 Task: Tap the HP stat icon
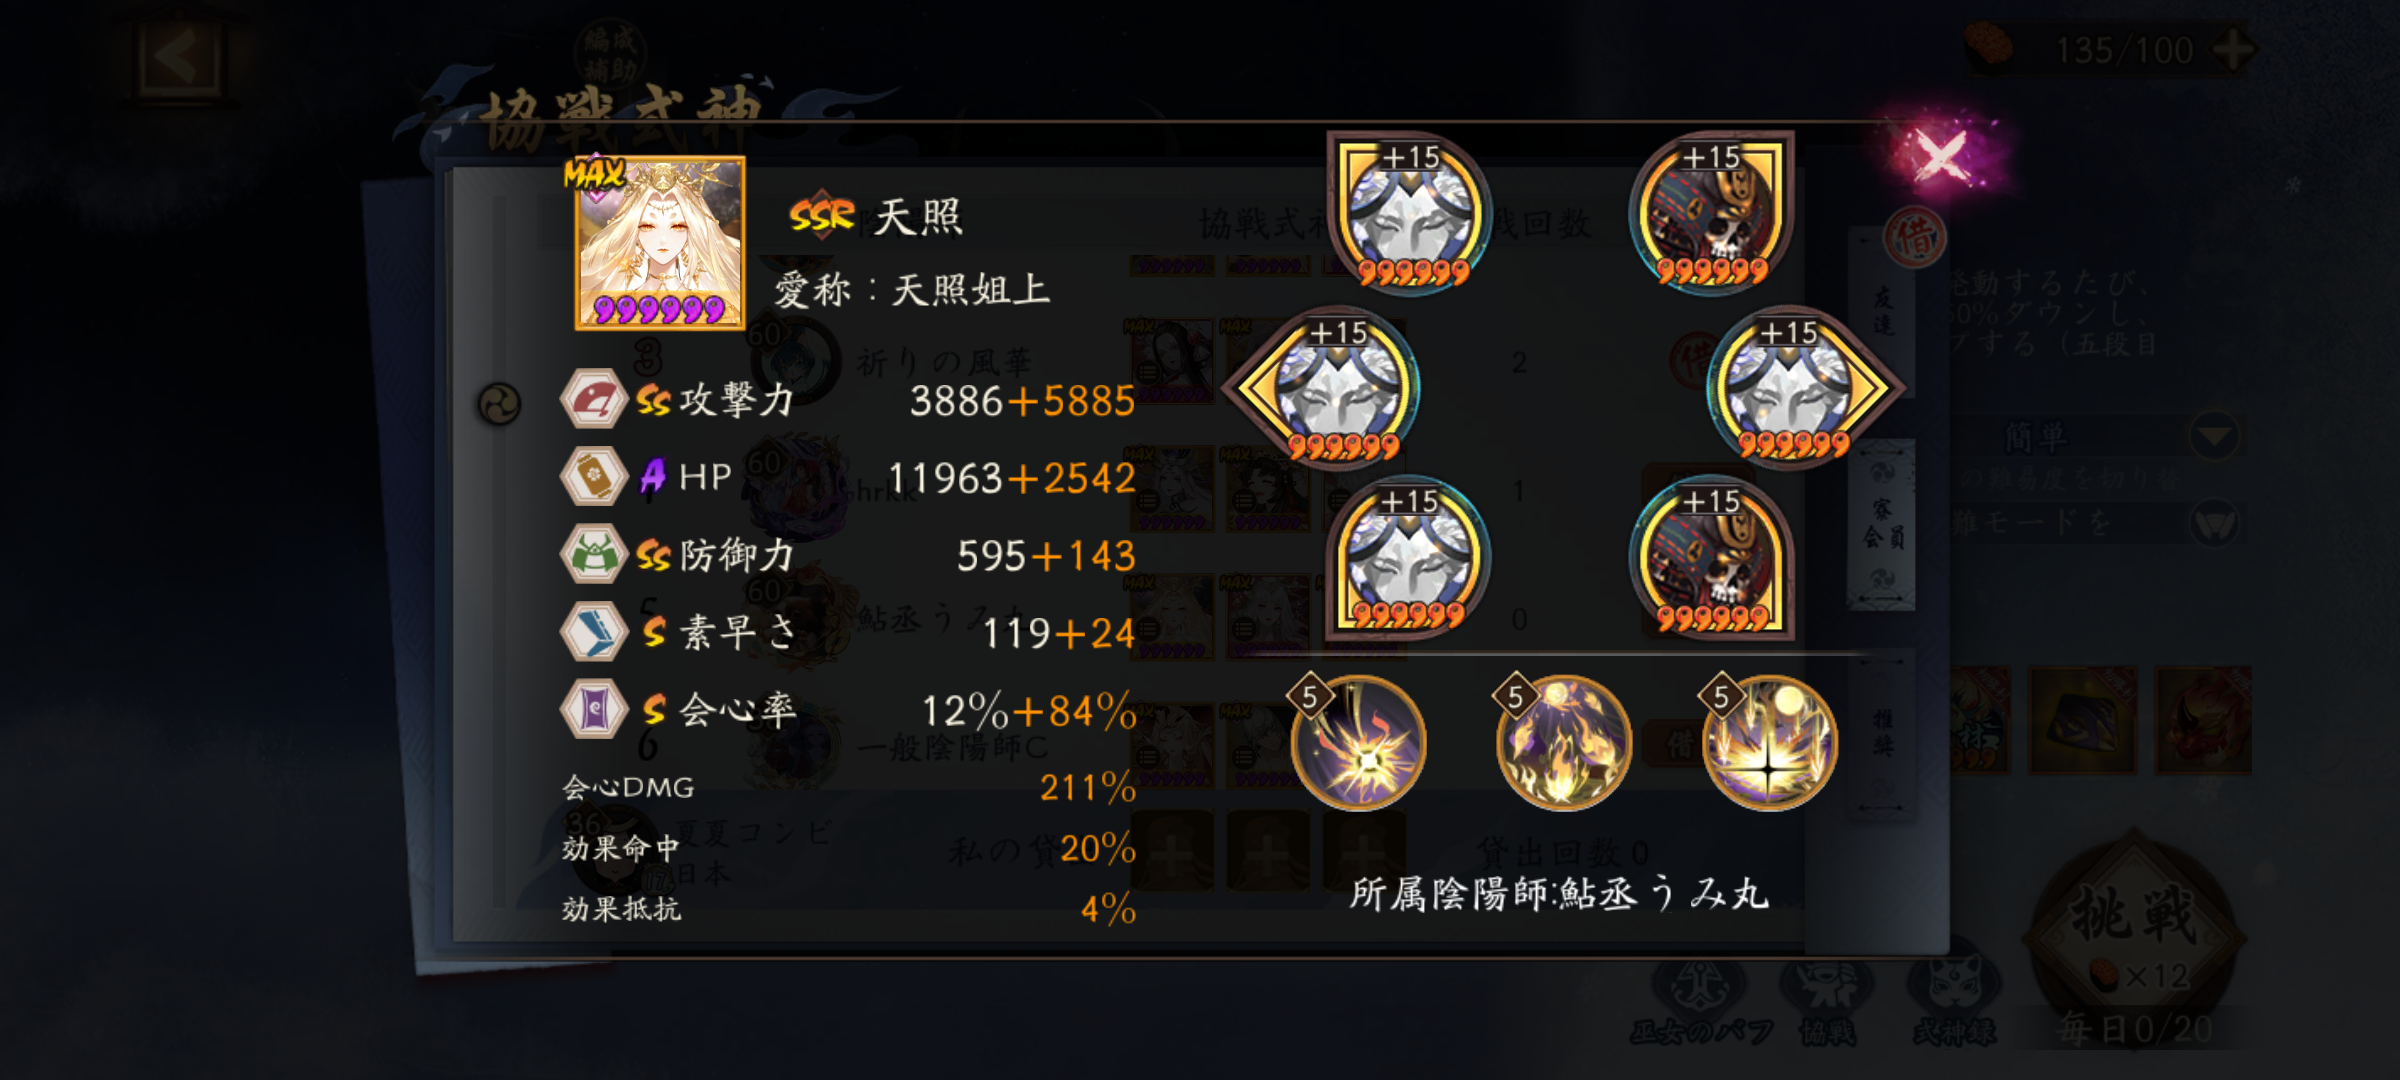(593, 476)
